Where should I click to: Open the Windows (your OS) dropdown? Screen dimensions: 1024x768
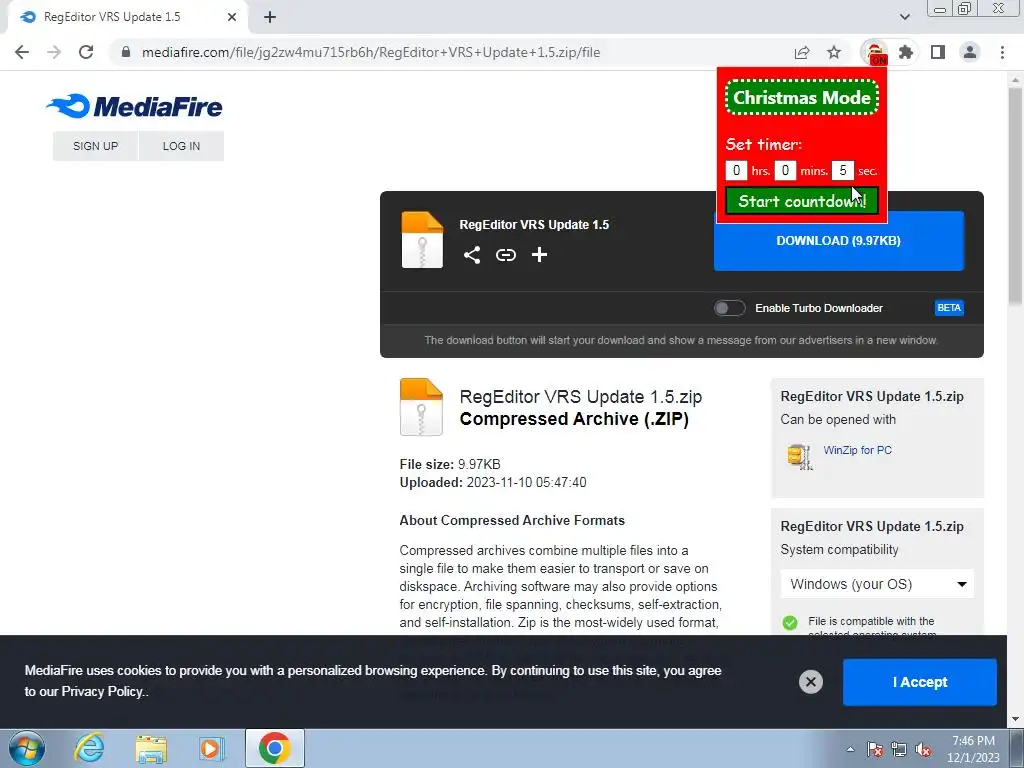tap(877, 584)
